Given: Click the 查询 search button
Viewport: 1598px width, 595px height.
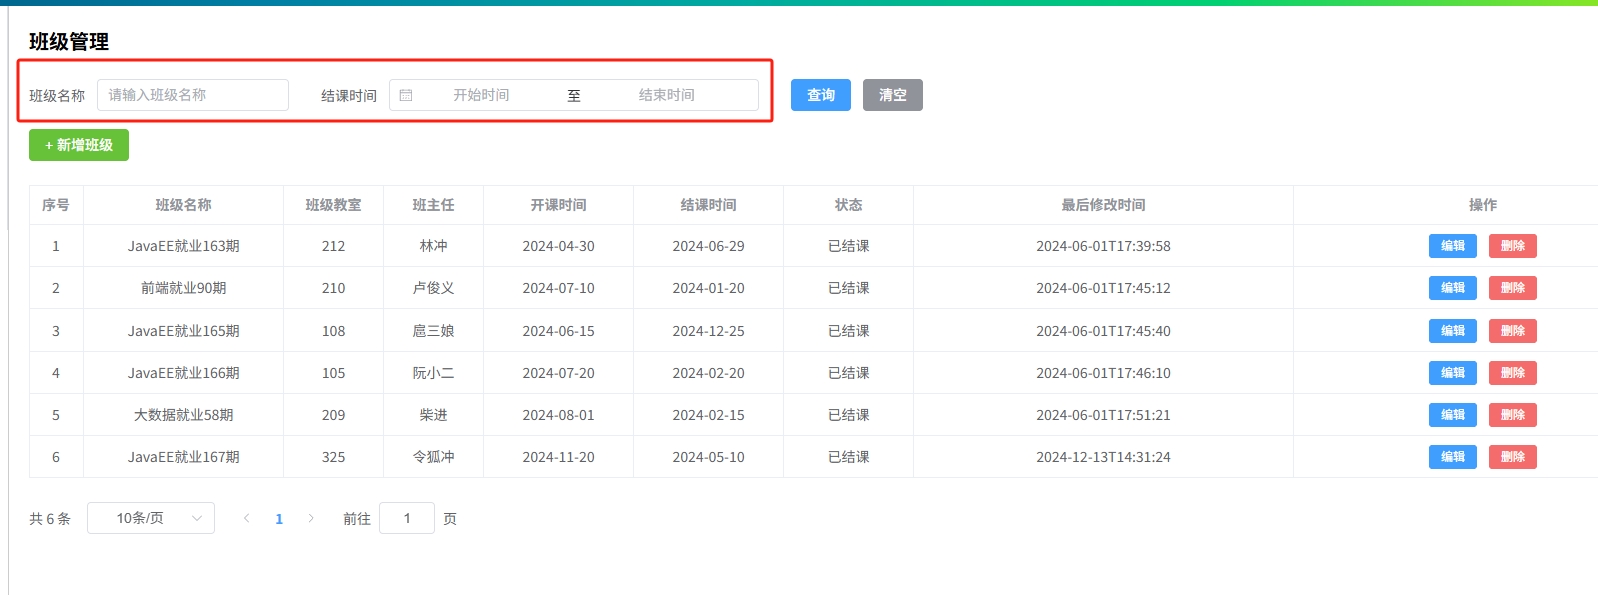Looking at the screenshot, I should 820,95.
